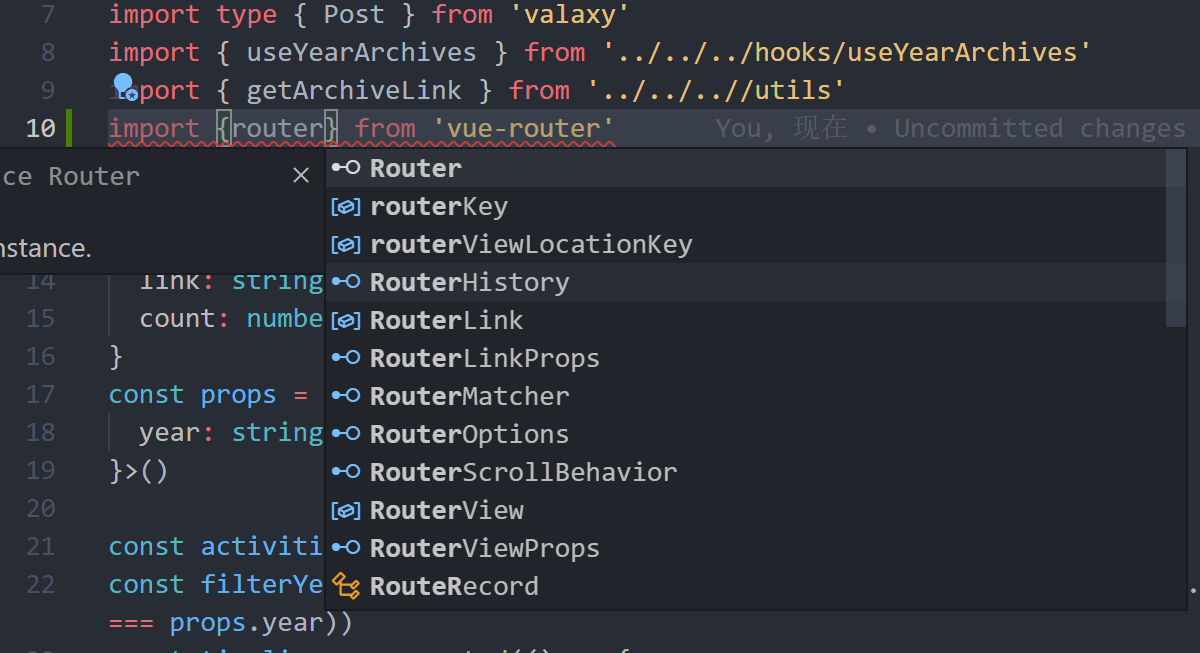Image resolution: width=1200 pixels, height=653 pixels.
Task: Select RouteRecord completion entry
Action: tap(747, 586)
